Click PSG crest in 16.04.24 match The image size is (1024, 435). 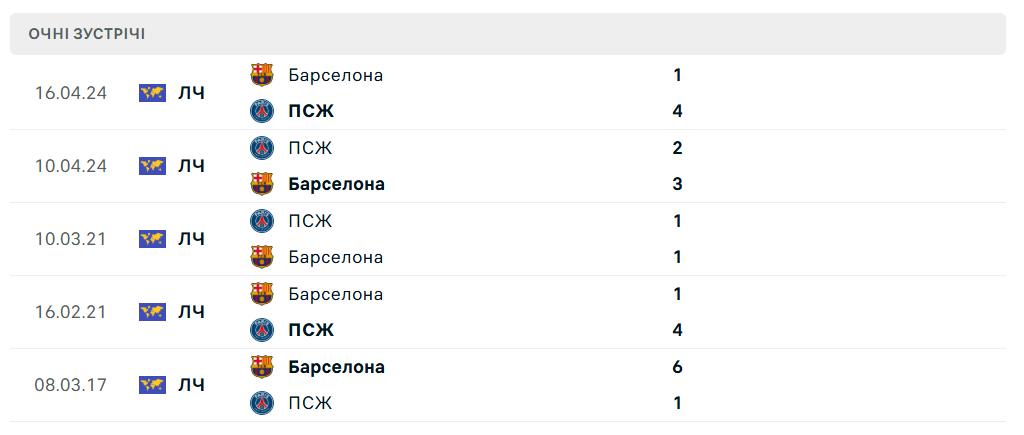point(262,111)
